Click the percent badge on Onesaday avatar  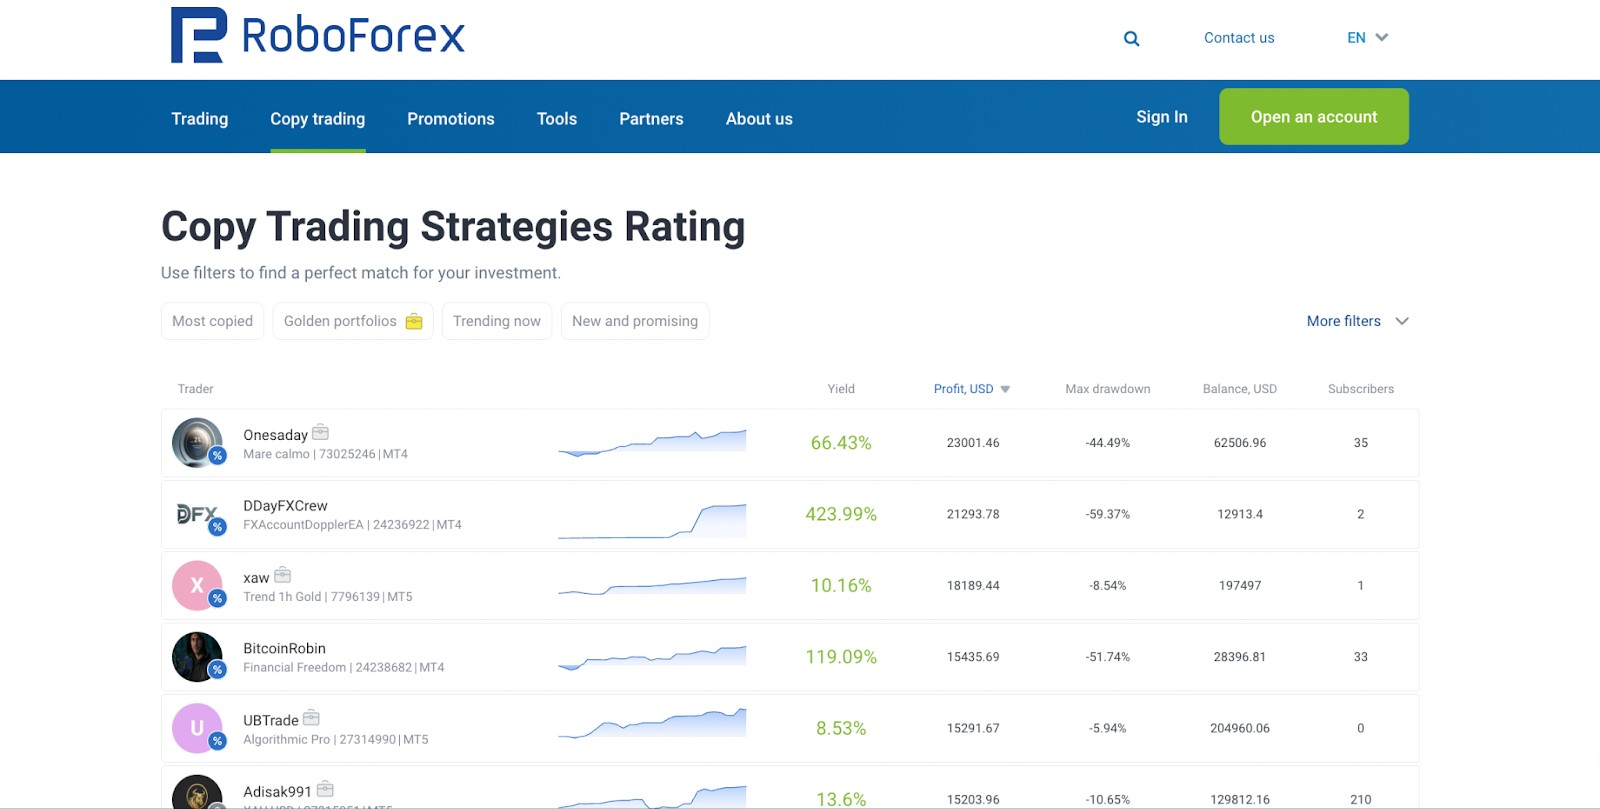[217, 456]
